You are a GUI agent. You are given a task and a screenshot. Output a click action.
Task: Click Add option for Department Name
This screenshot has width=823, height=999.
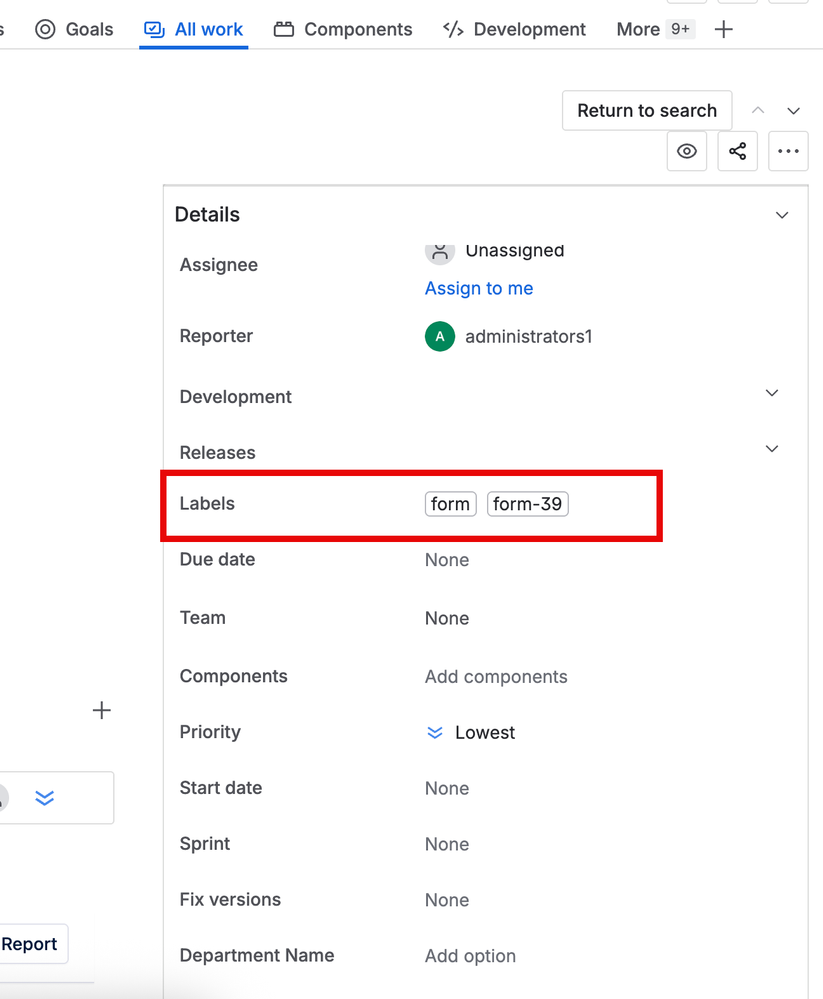click(x=470, y=956)
